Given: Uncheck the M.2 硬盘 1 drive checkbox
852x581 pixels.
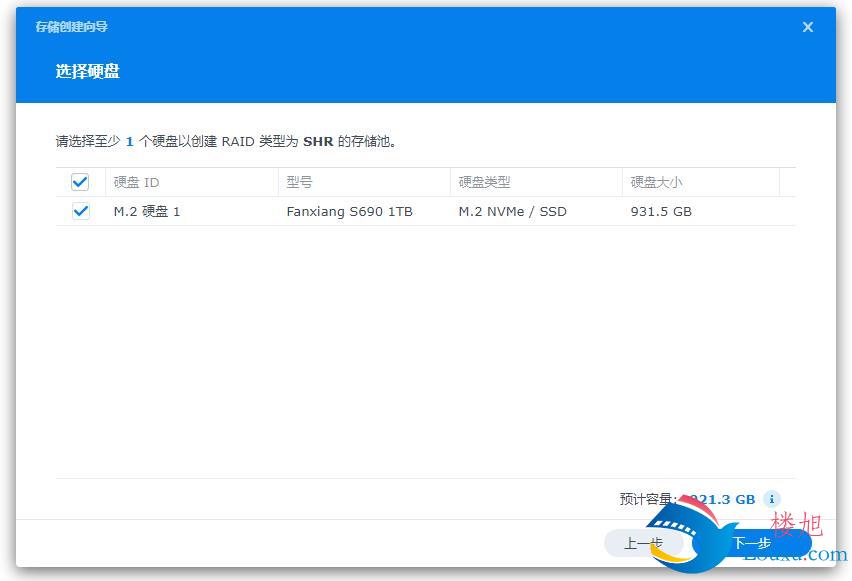Looking at the screenshot, I should pyautogui.click(x=80, y=211).
